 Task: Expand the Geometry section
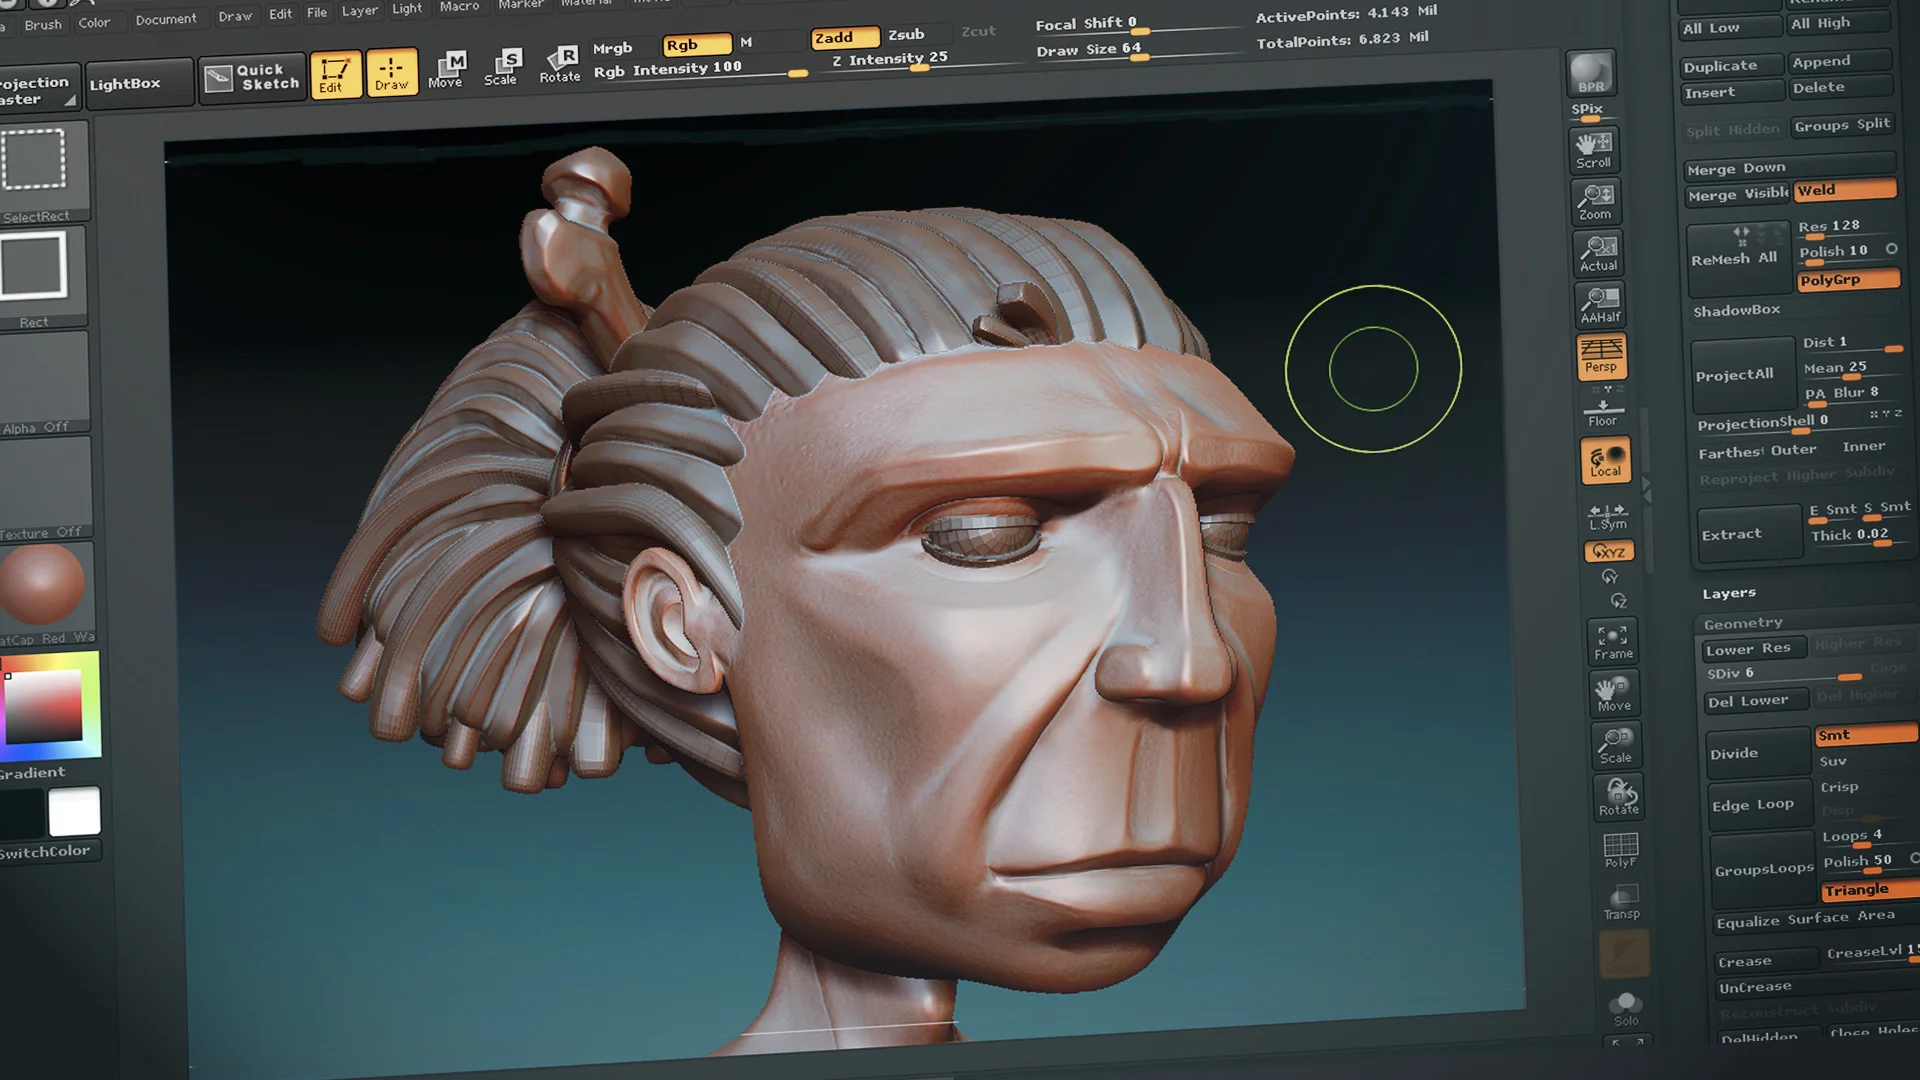click(x=1743, y=622)
